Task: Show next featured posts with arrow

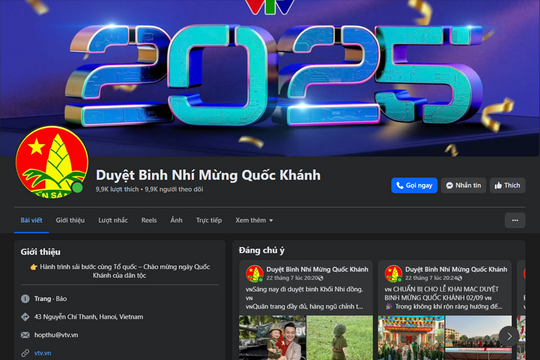Action: pyautogui.click(x=509, y=336)
